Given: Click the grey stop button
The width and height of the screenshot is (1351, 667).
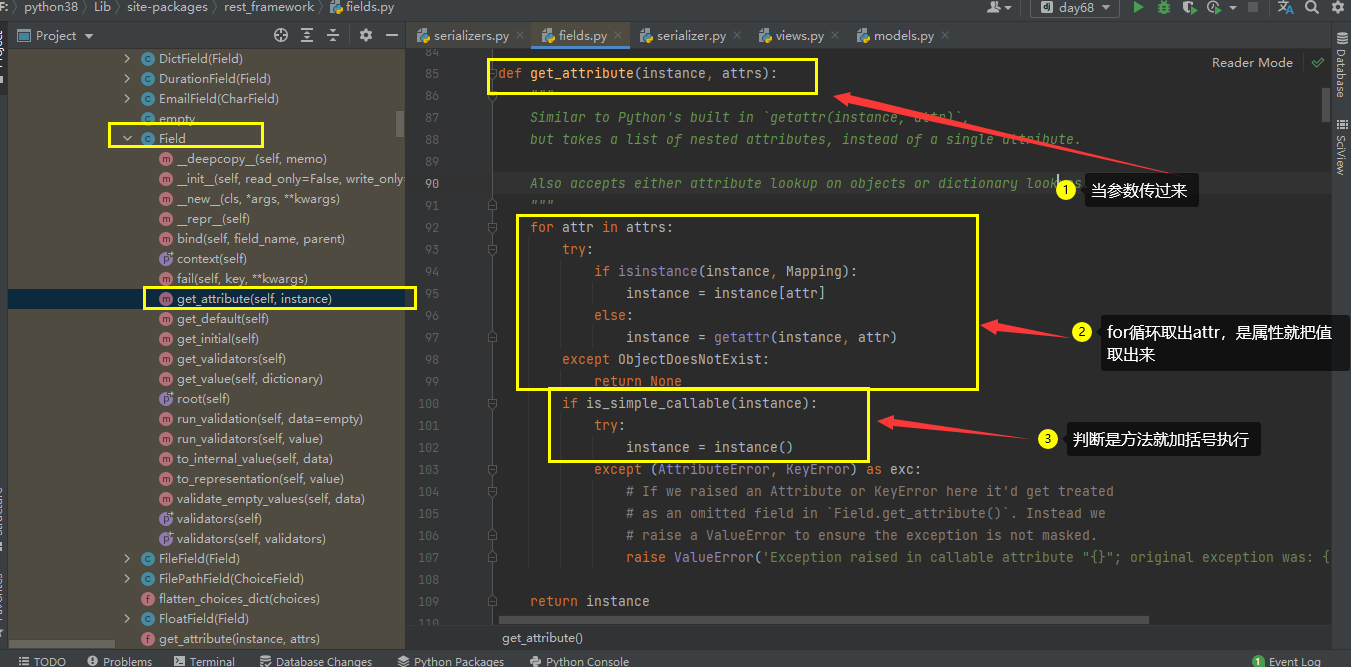Looking at the screenshot, I should point(1252,7).
